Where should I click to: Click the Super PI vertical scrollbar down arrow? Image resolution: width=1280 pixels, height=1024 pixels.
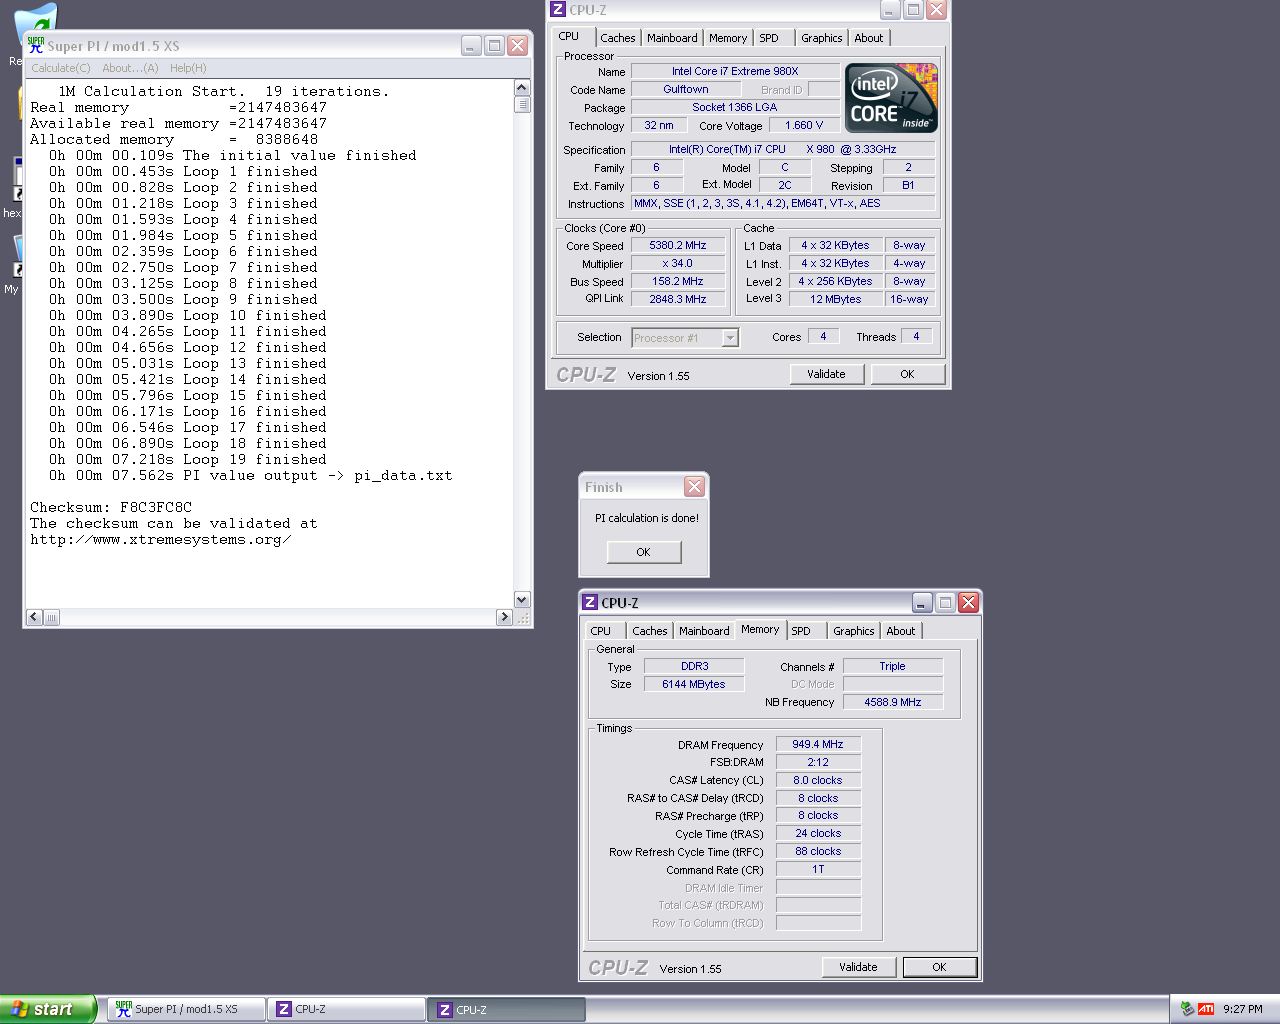[522, 599]
